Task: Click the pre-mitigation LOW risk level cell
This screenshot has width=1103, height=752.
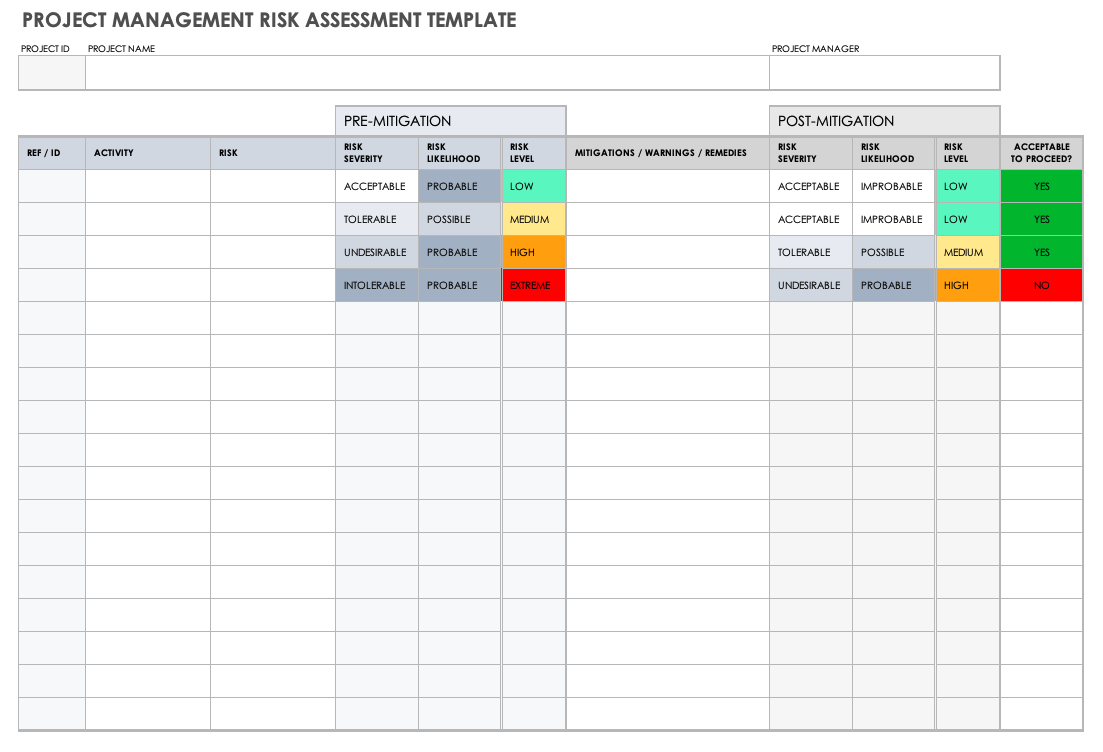Action: 533,187
